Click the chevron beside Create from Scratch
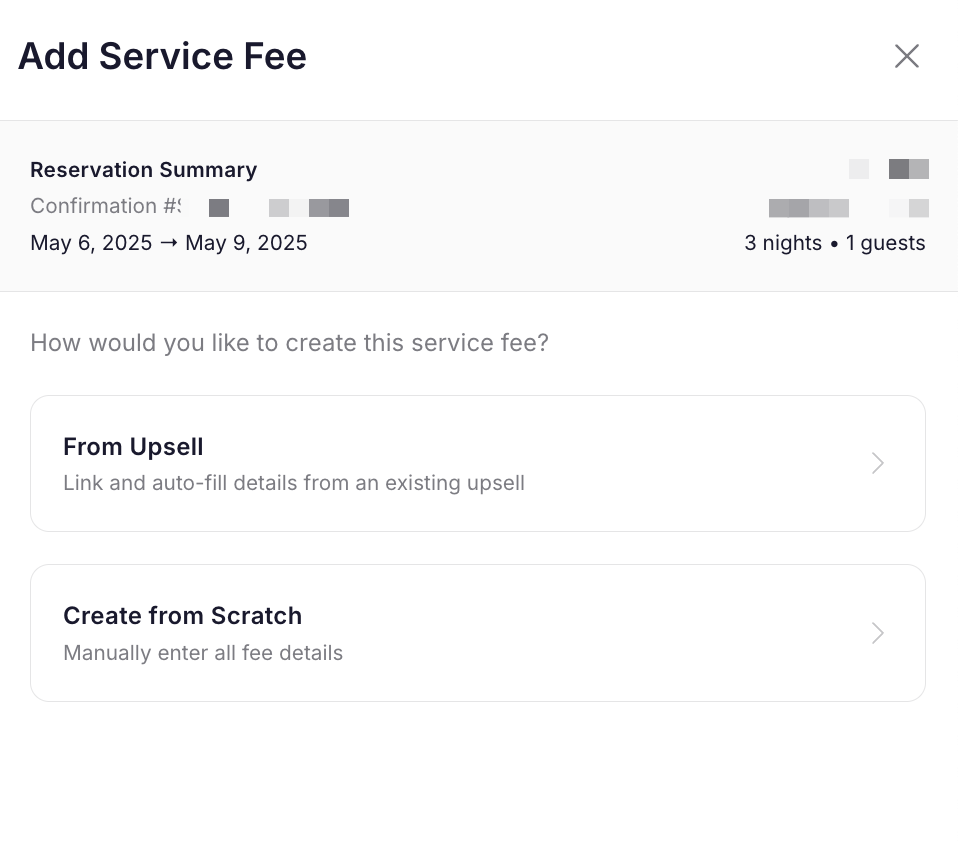Image resolution: width=958 pixels, height=844 pixels. click(x=877, y=633)
